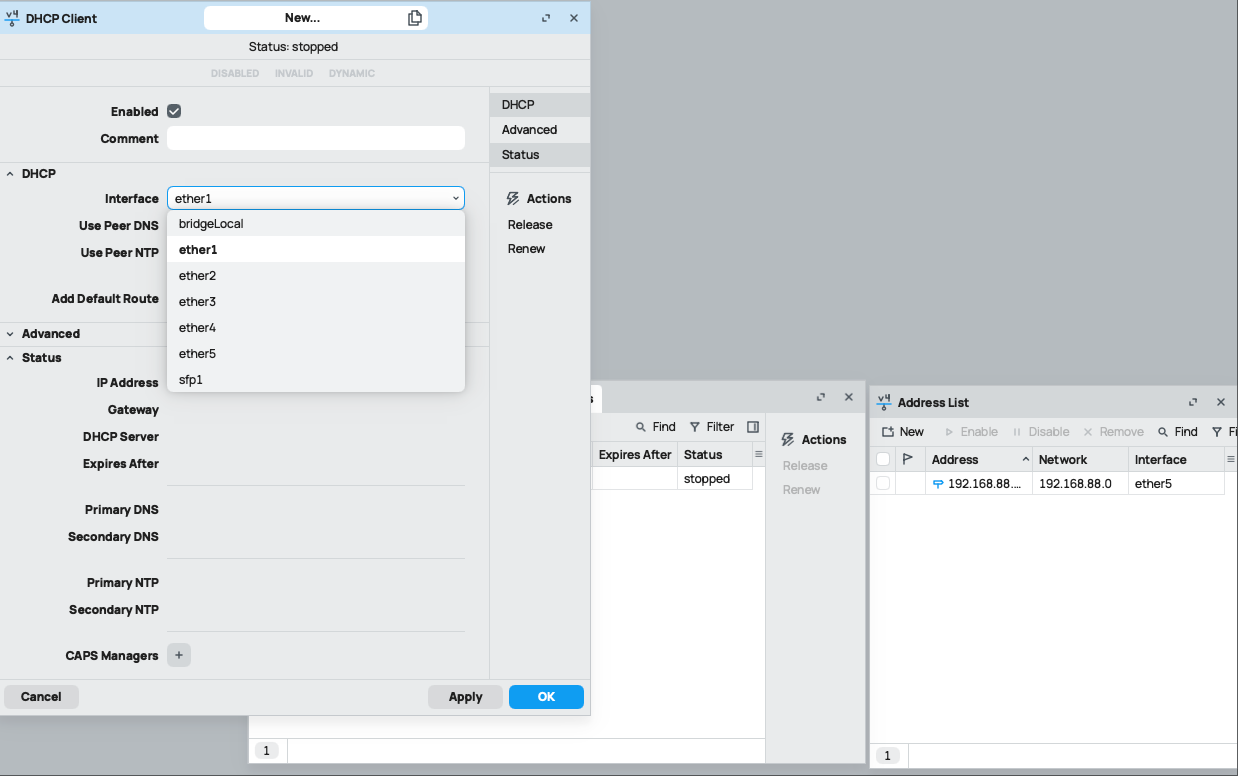
Task: Tick the checkbox for the 192.168.88 address row
Action: pos(883,484)
